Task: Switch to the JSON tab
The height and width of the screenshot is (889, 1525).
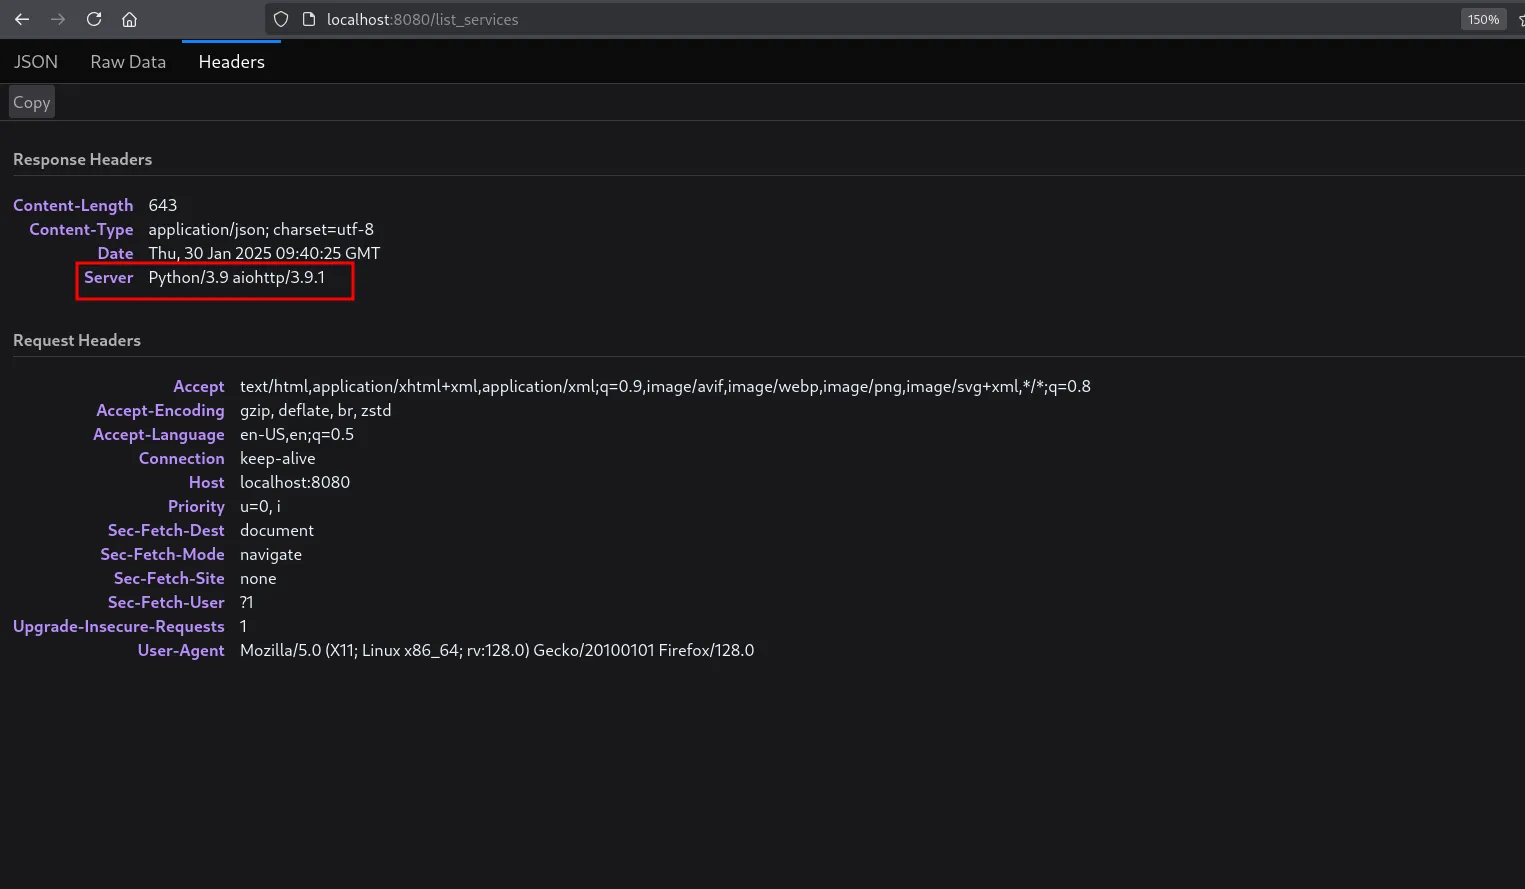Action: point(36,62)
